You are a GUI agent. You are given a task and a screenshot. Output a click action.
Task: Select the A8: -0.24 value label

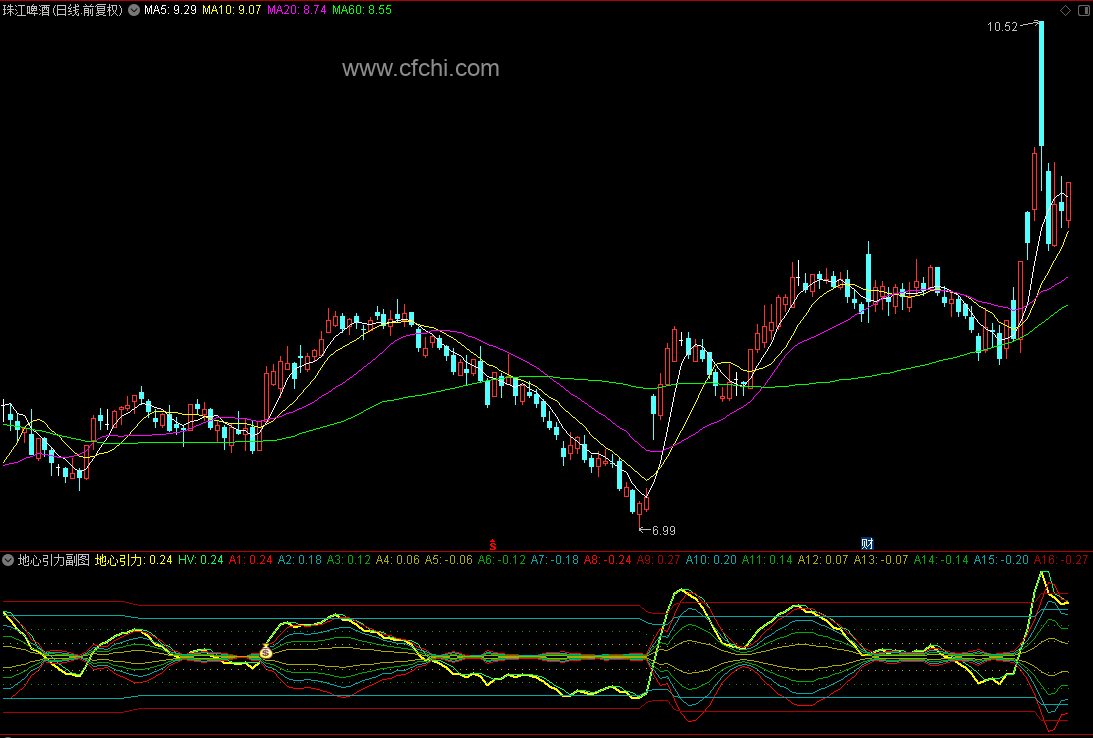coord(607,560)
